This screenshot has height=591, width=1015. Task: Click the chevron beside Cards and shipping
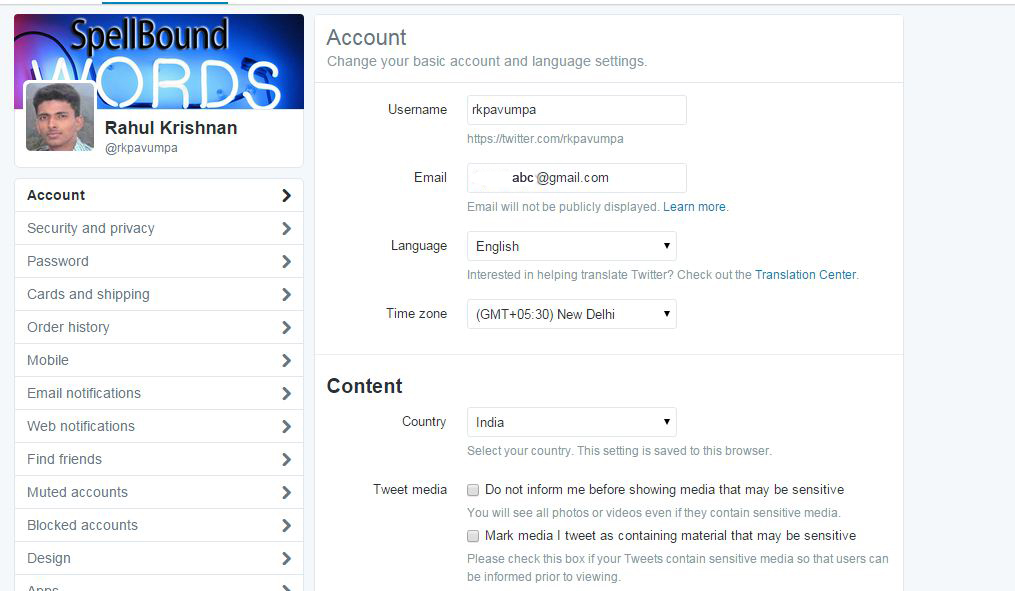click(286, 295)
